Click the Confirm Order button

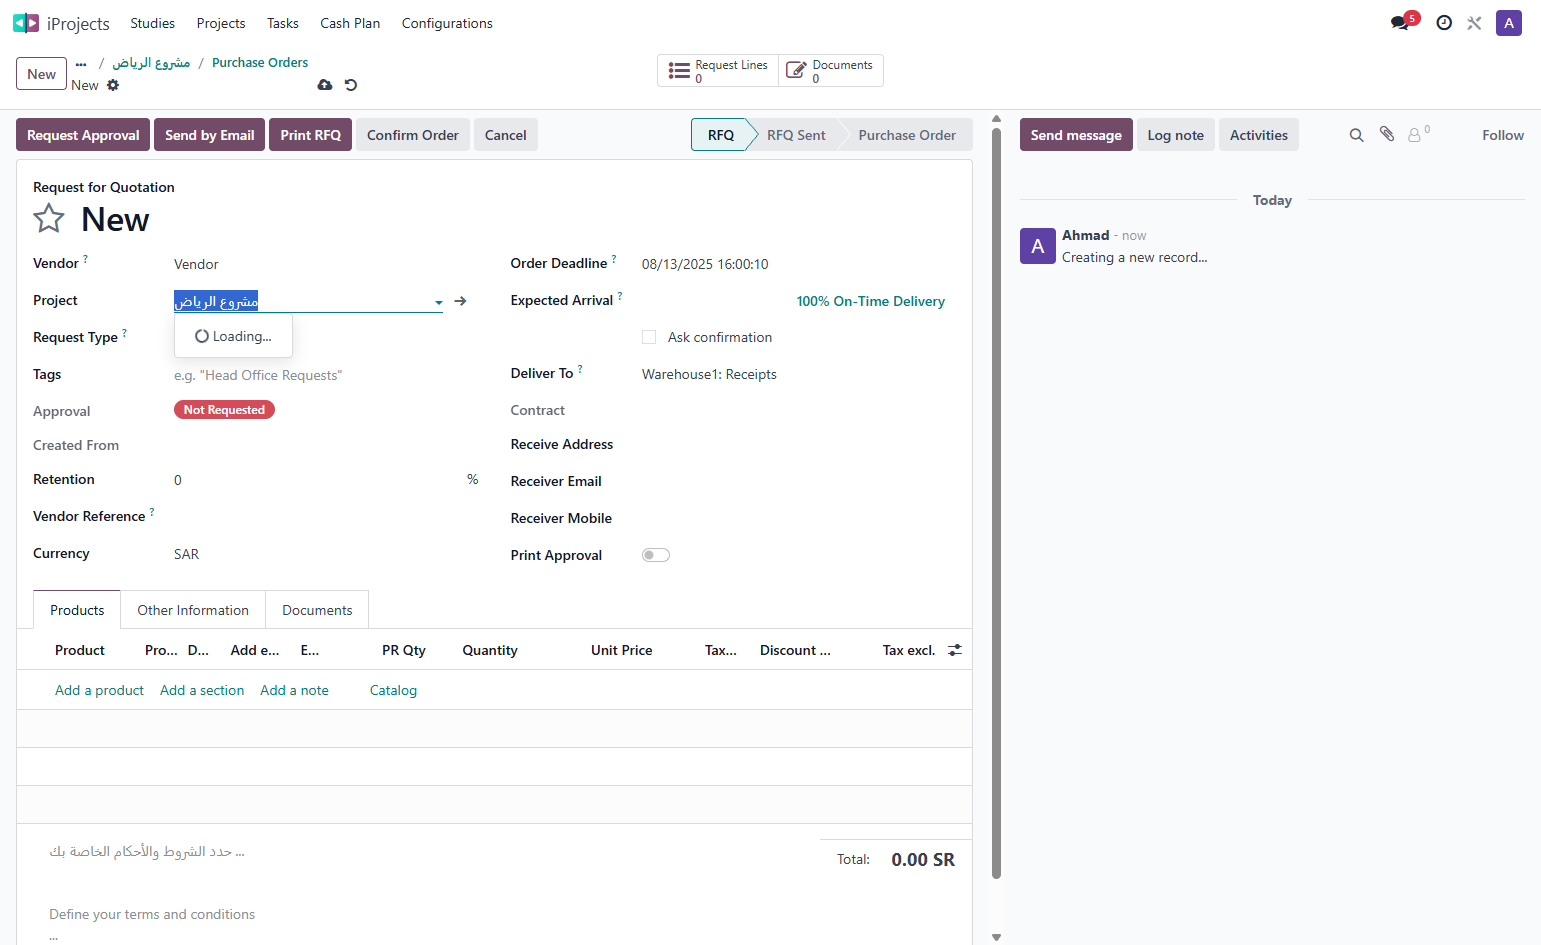(412, 135)
